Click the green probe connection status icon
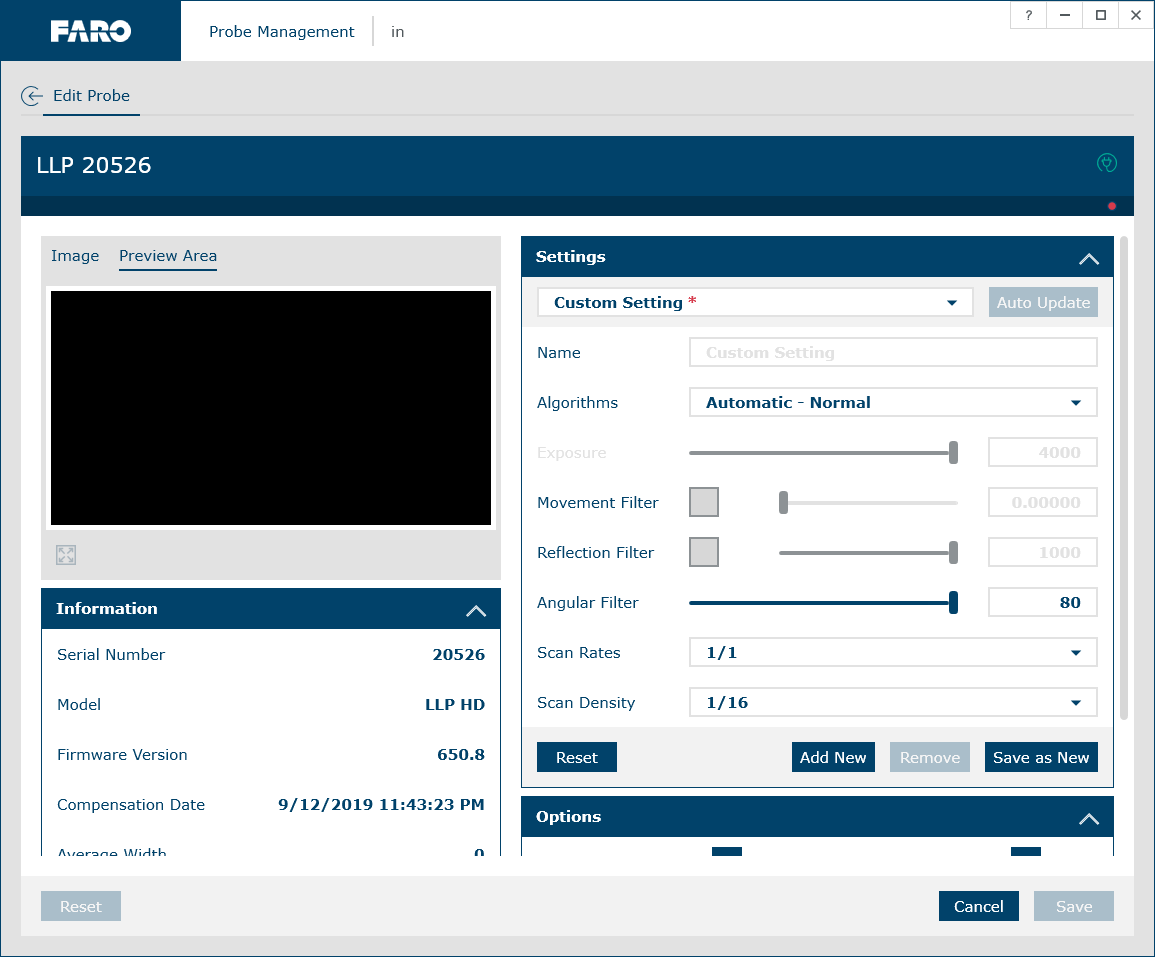Image resolution: width=1155 pixels, height=957 pixels. [x=1106, y=163]
